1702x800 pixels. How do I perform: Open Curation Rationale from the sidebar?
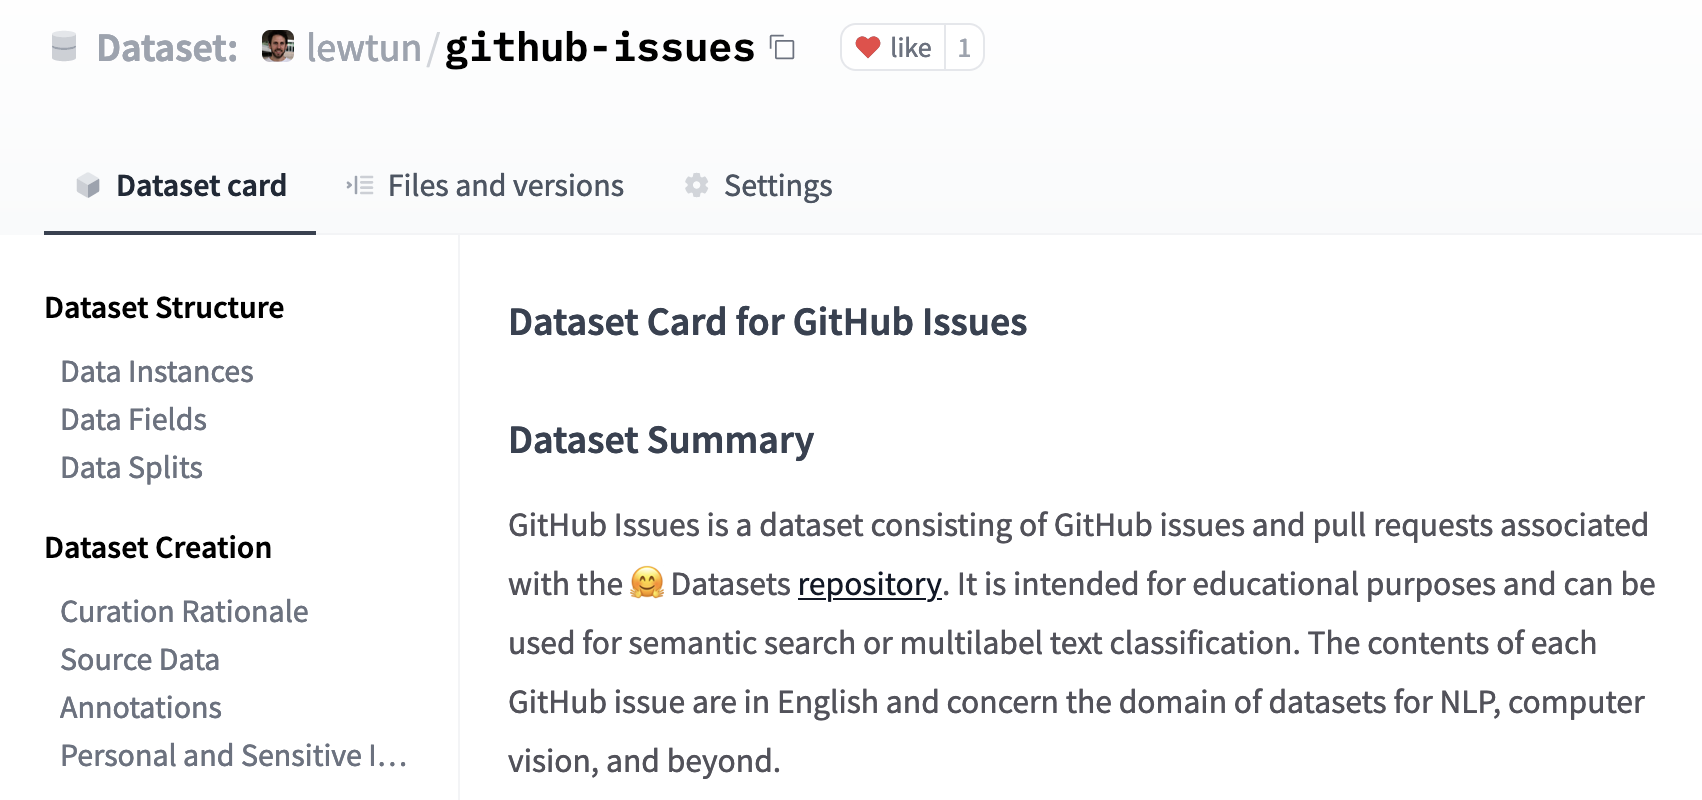pos(184,611)
